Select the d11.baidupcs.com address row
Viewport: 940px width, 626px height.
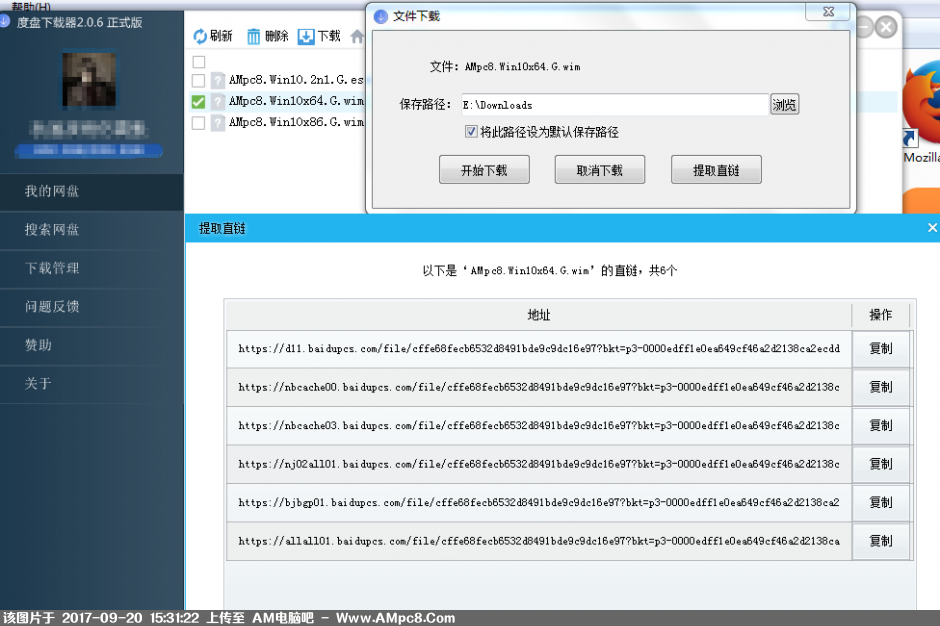point(539,348)
